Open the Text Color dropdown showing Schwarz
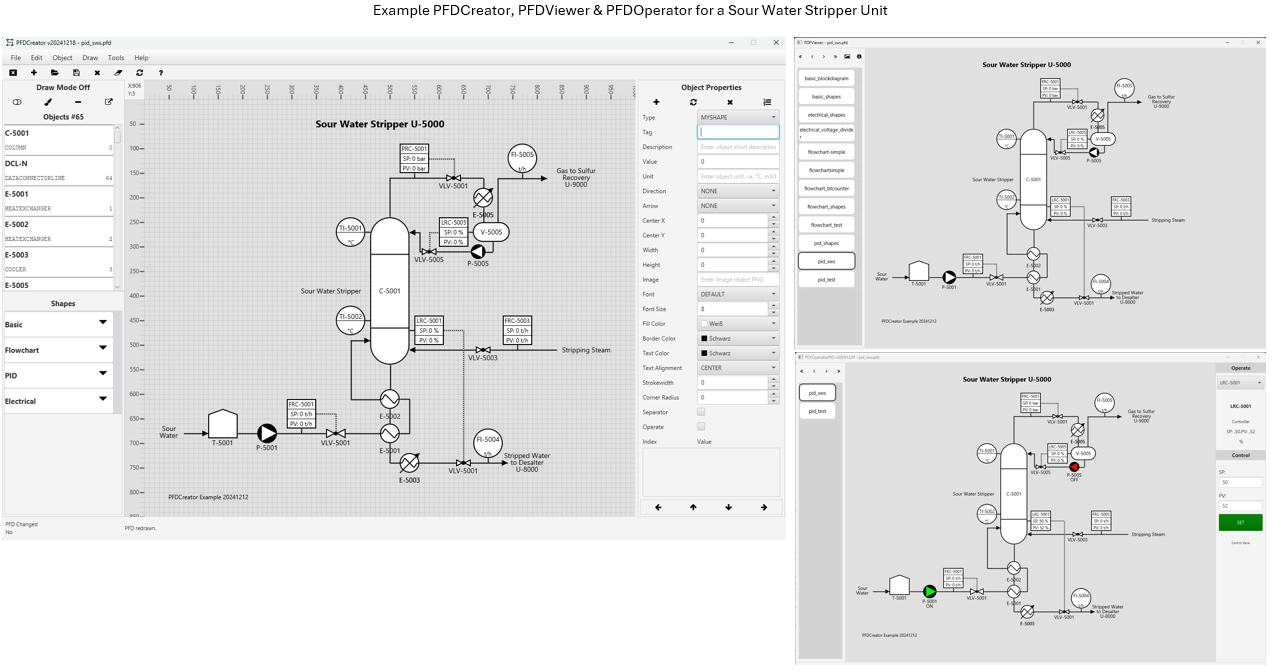This screenshot has width=1272, height=672. click(x=738, y=353)
